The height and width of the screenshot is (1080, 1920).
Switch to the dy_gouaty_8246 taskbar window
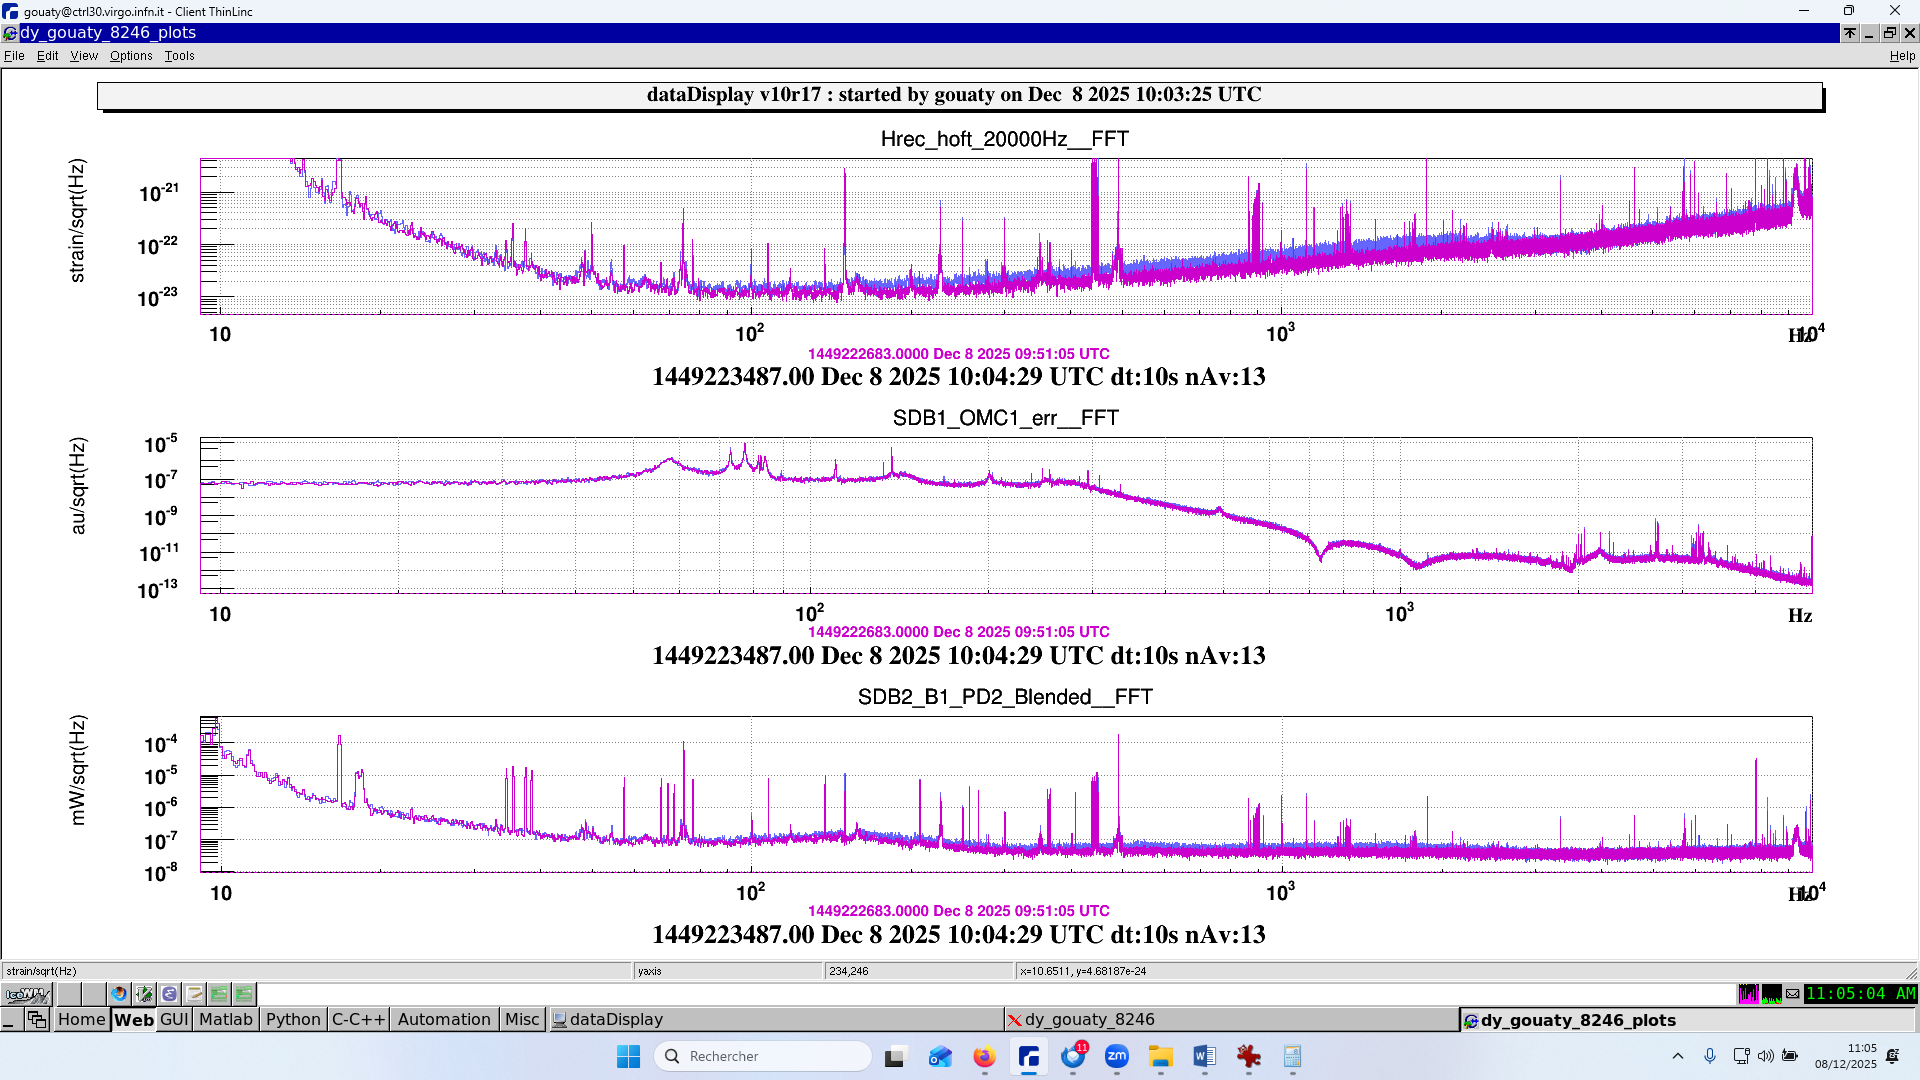click(1090, 1020)
